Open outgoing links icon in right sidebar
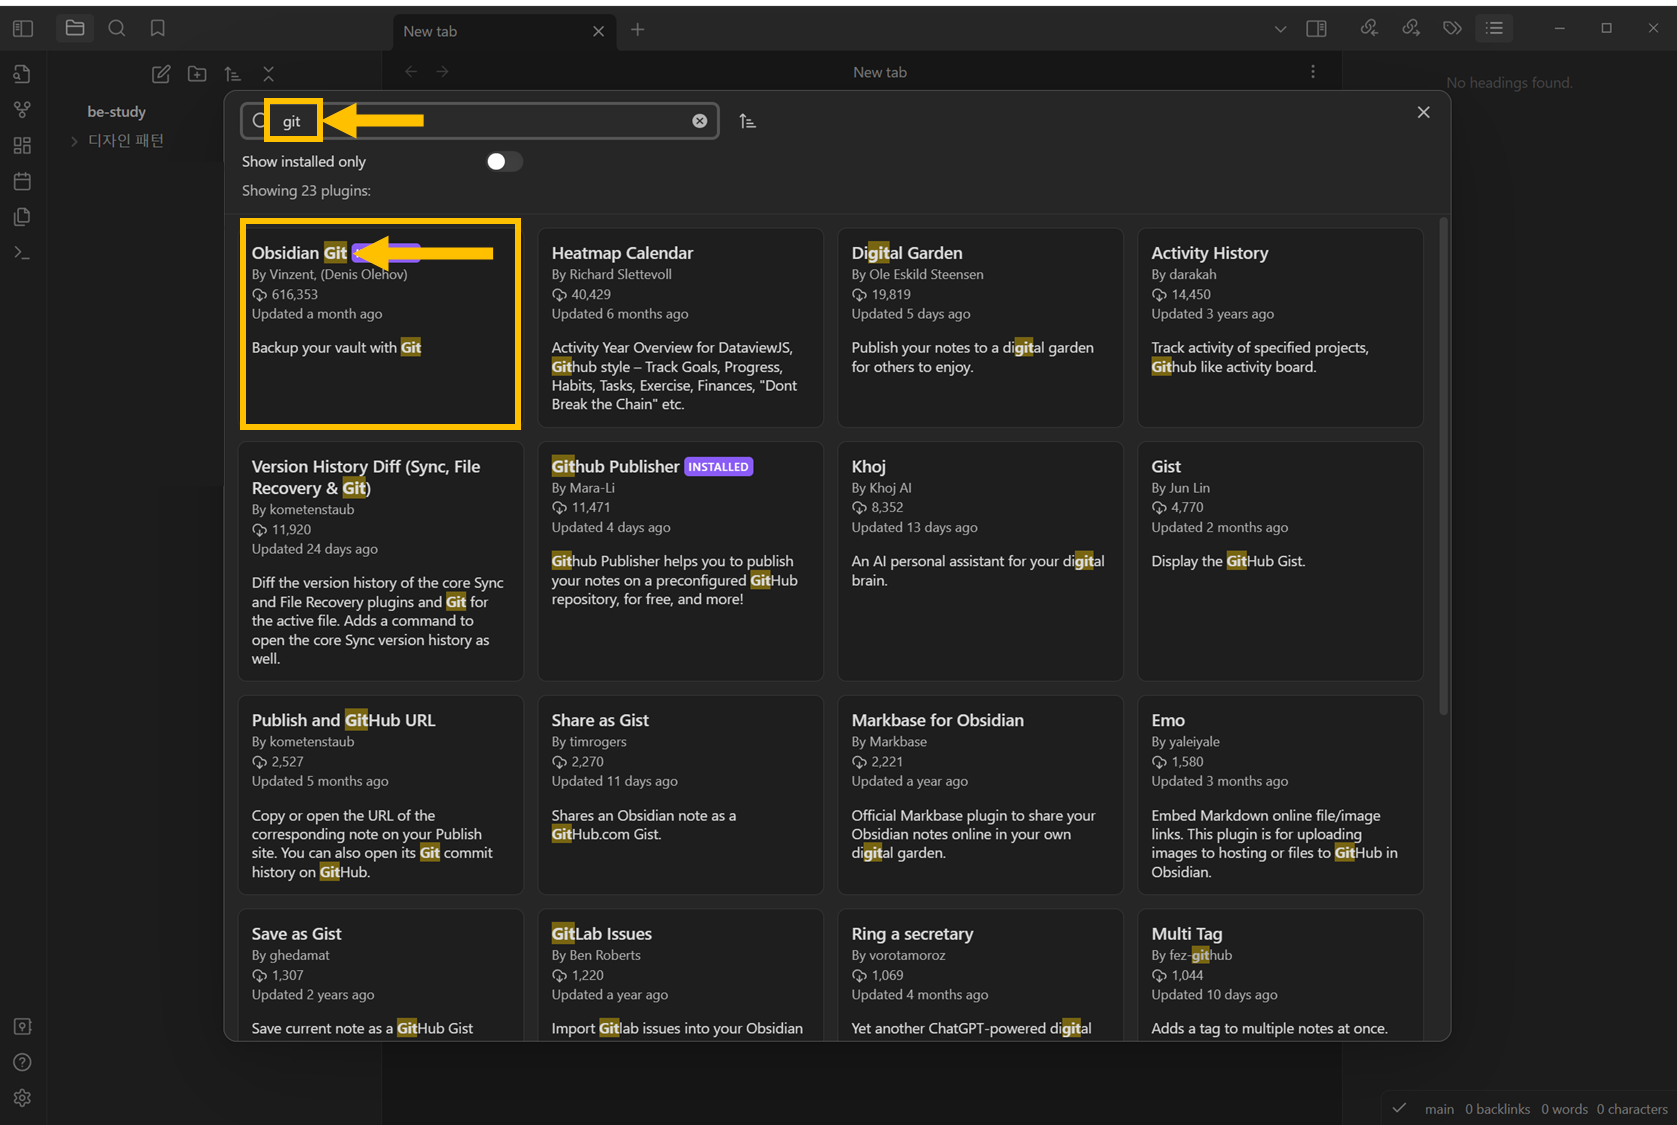 tap(1411, 28)
